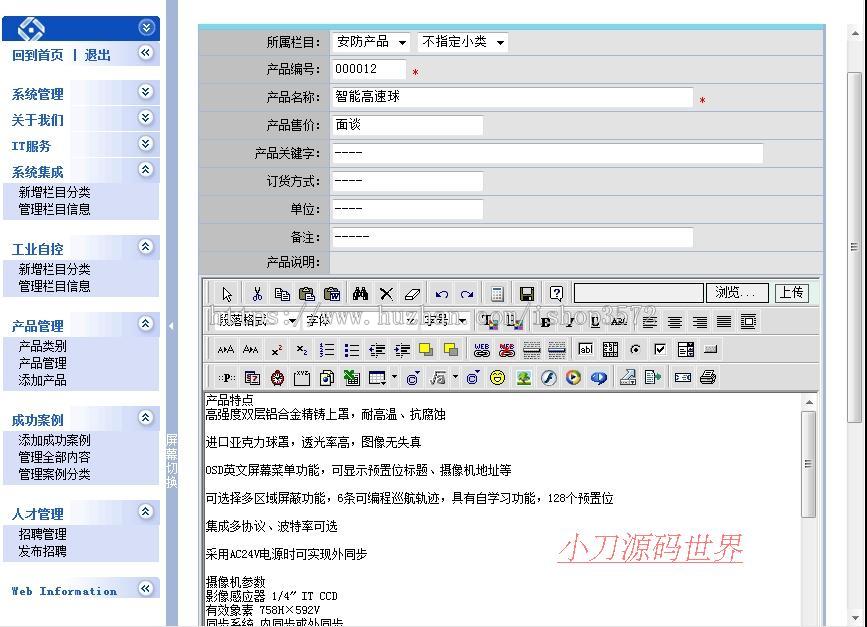Click the numbered list icon
This screenshot has width=867, height=627.
pyautogui.click(x=327, y=349)
